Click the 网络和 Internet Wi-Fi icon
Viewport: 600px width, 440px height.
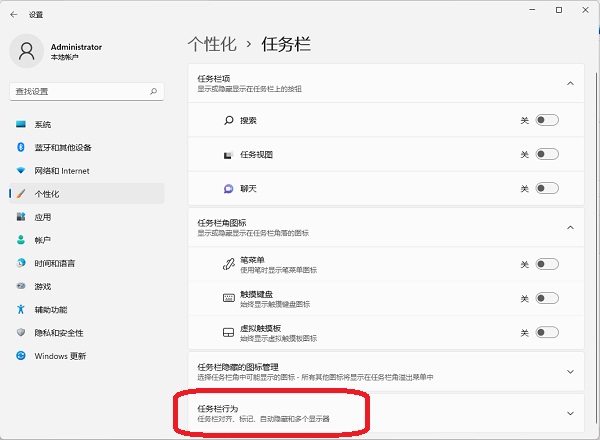point(21,170)
